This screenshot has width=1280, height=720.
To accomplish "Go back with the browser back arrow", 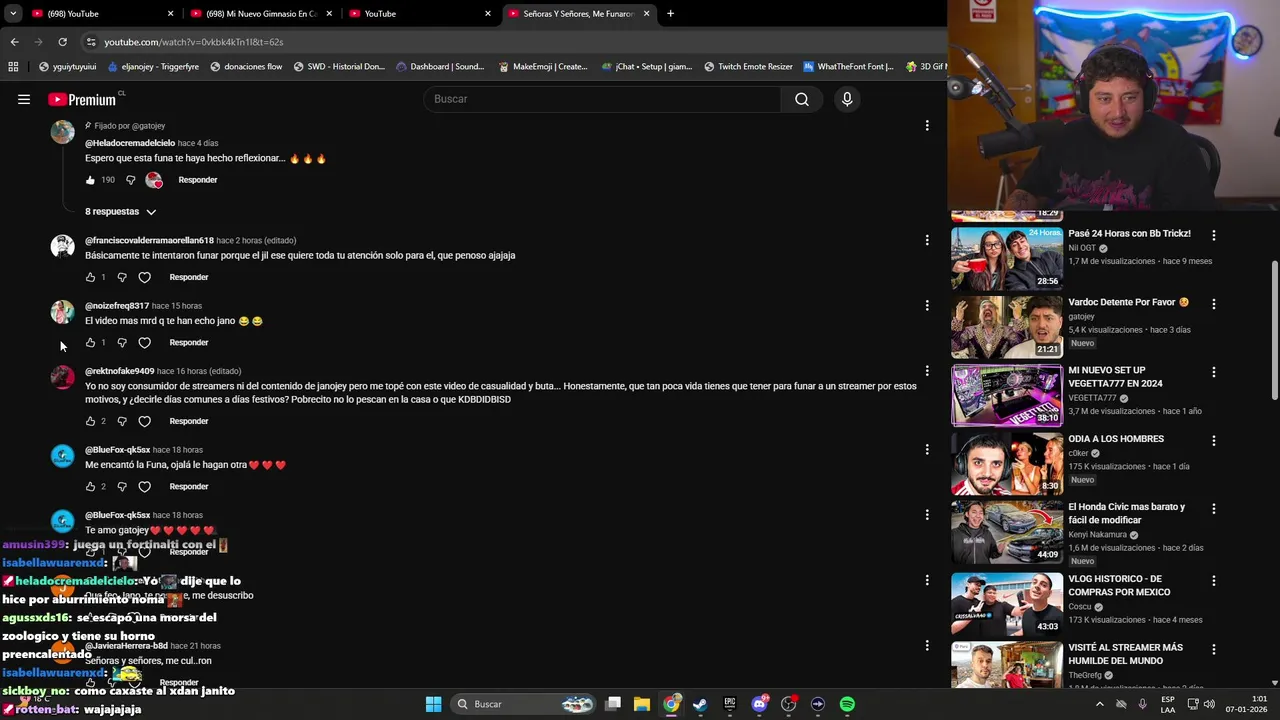I will [x=14, y=42].
